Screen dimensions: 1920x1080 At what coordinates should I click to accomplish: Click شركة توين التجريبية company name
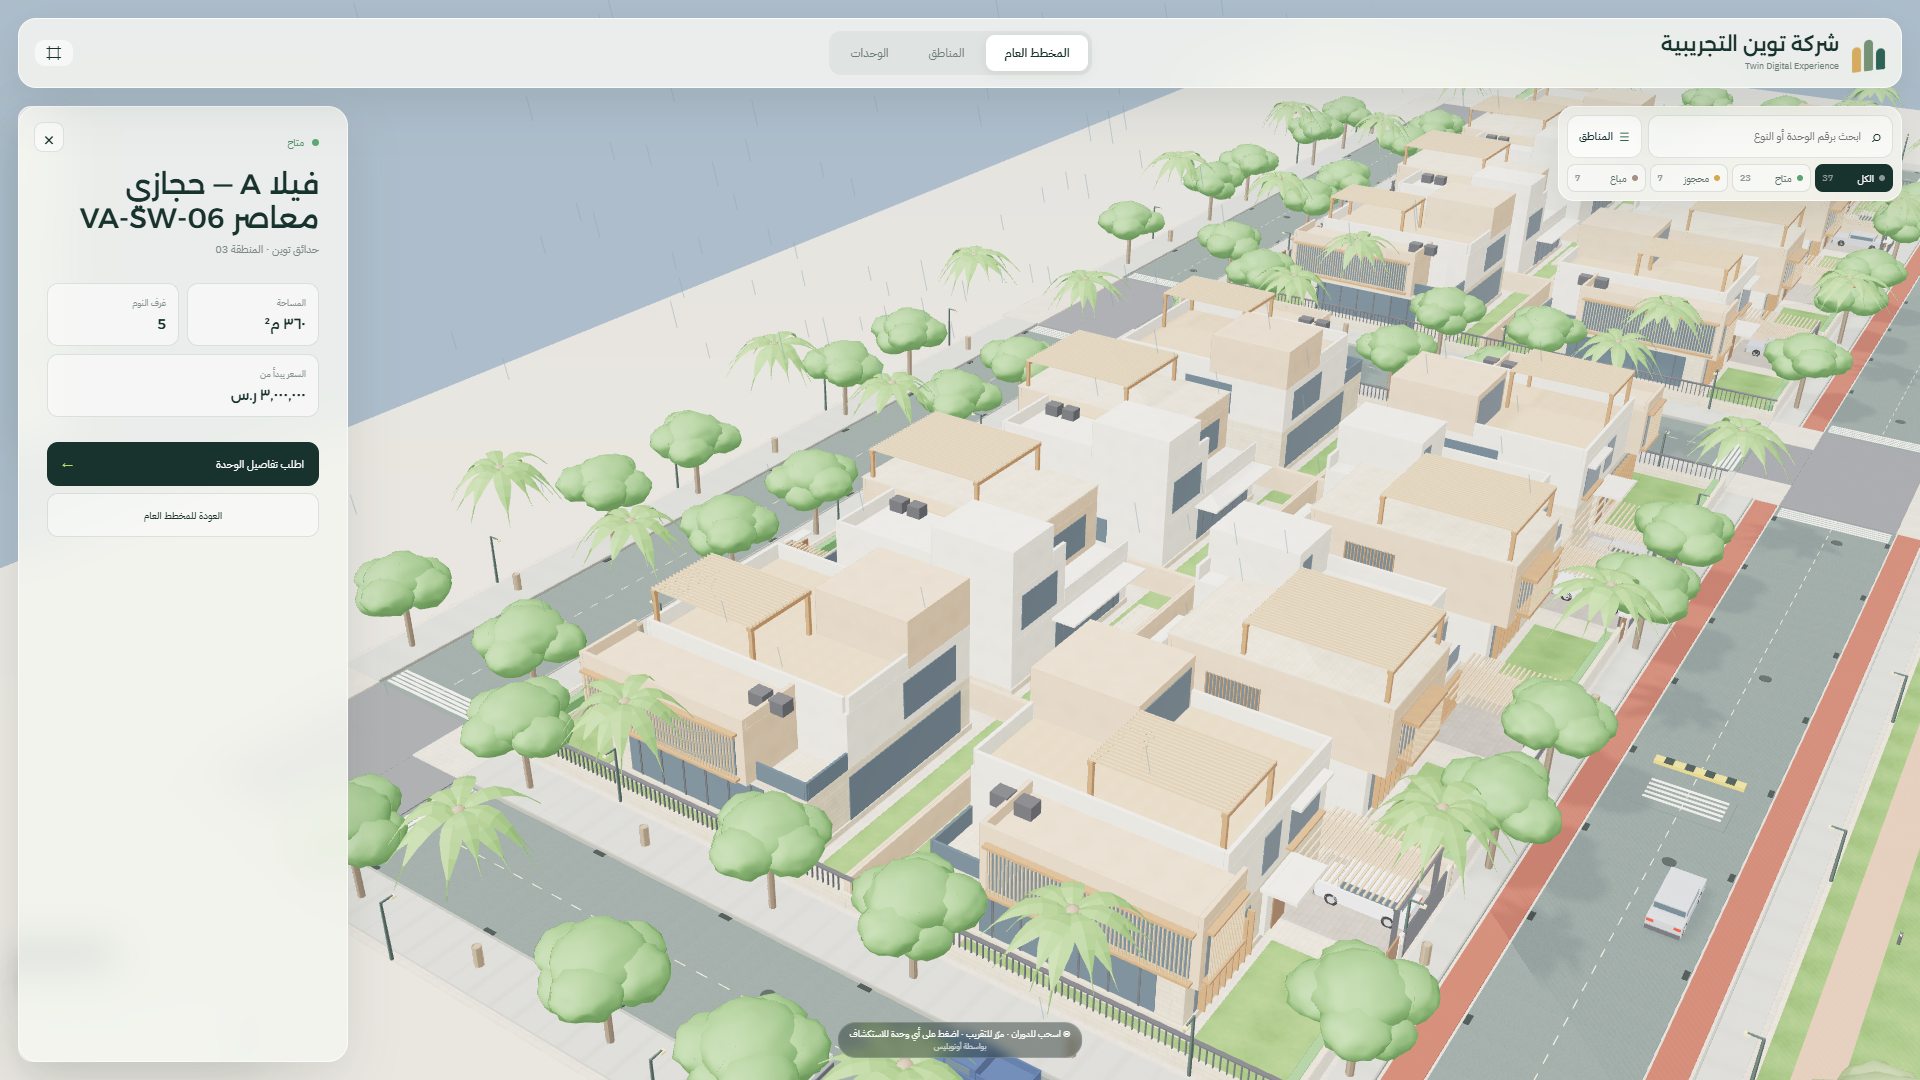coord(1749,44)
